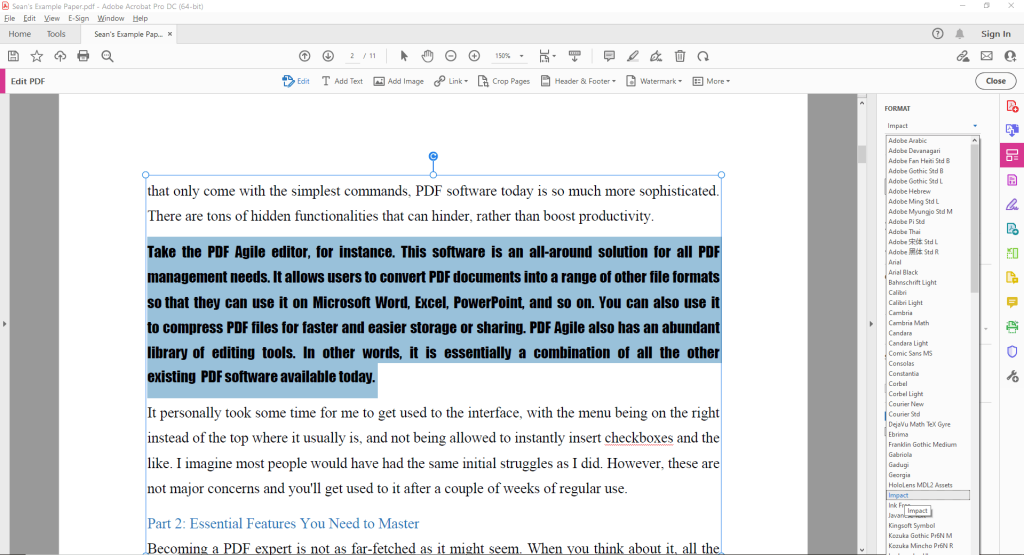Click Sign In
Screen dimensions: 1024x555
(x=995, y=34)
